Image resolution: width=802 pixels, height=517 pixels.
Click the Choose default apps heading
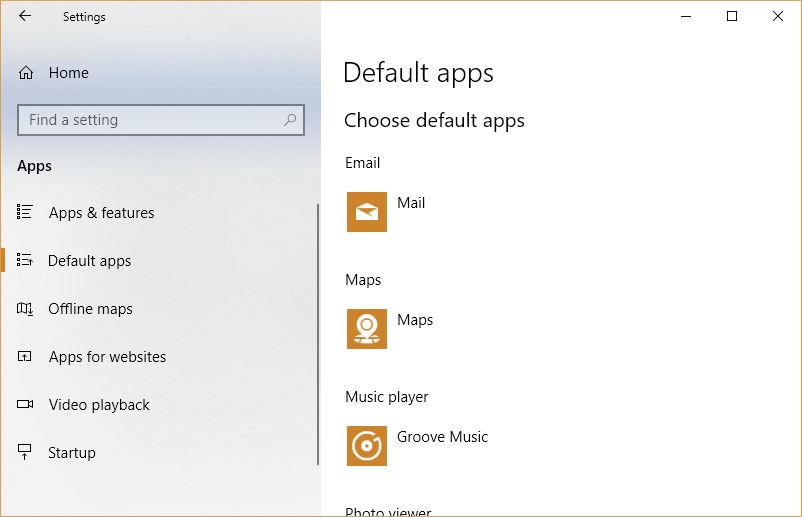tap(434, 121)
